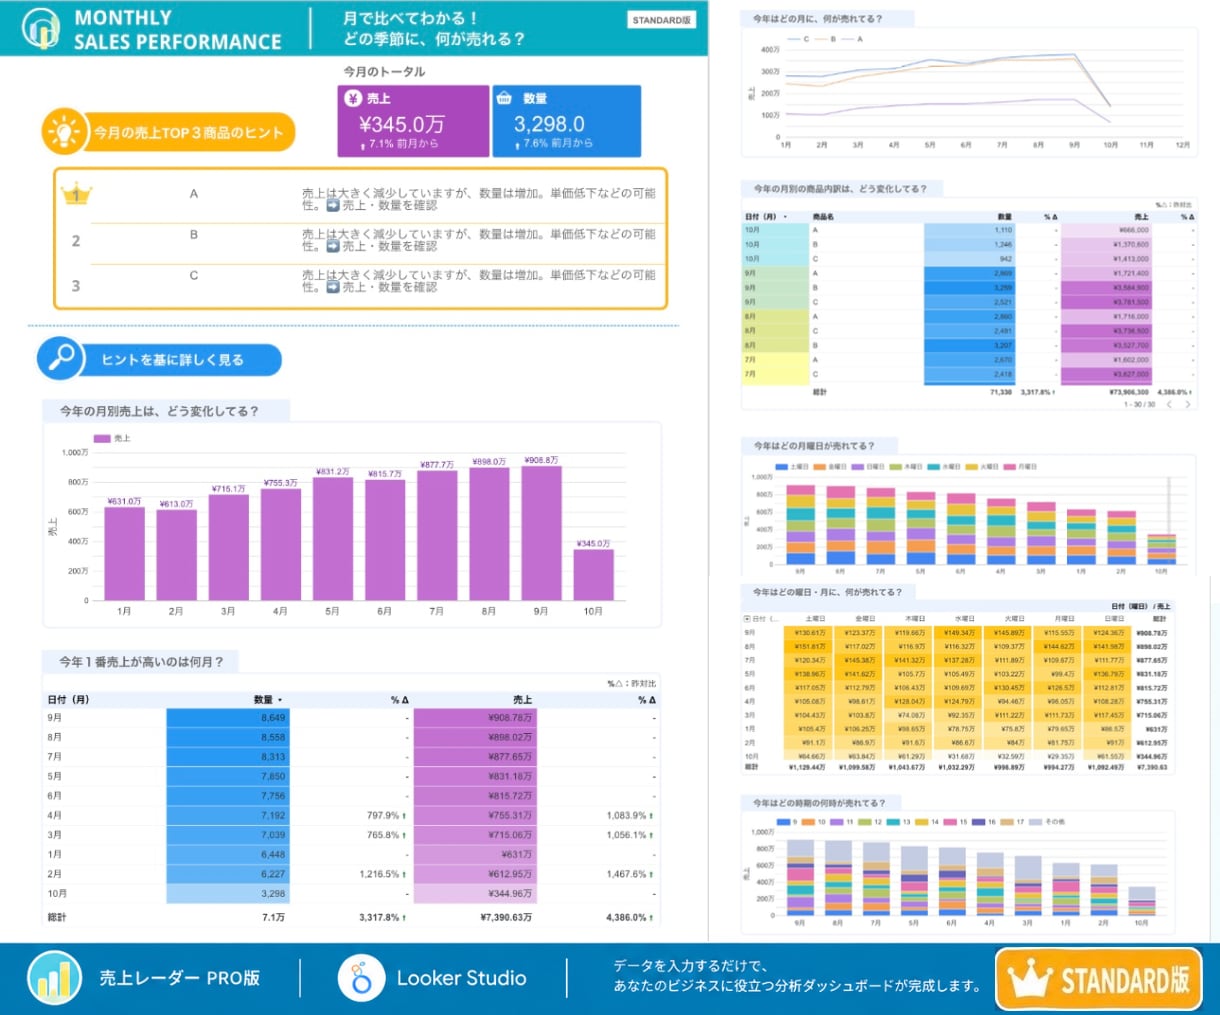Select the 9月 row in the monthly sales table

352,718
